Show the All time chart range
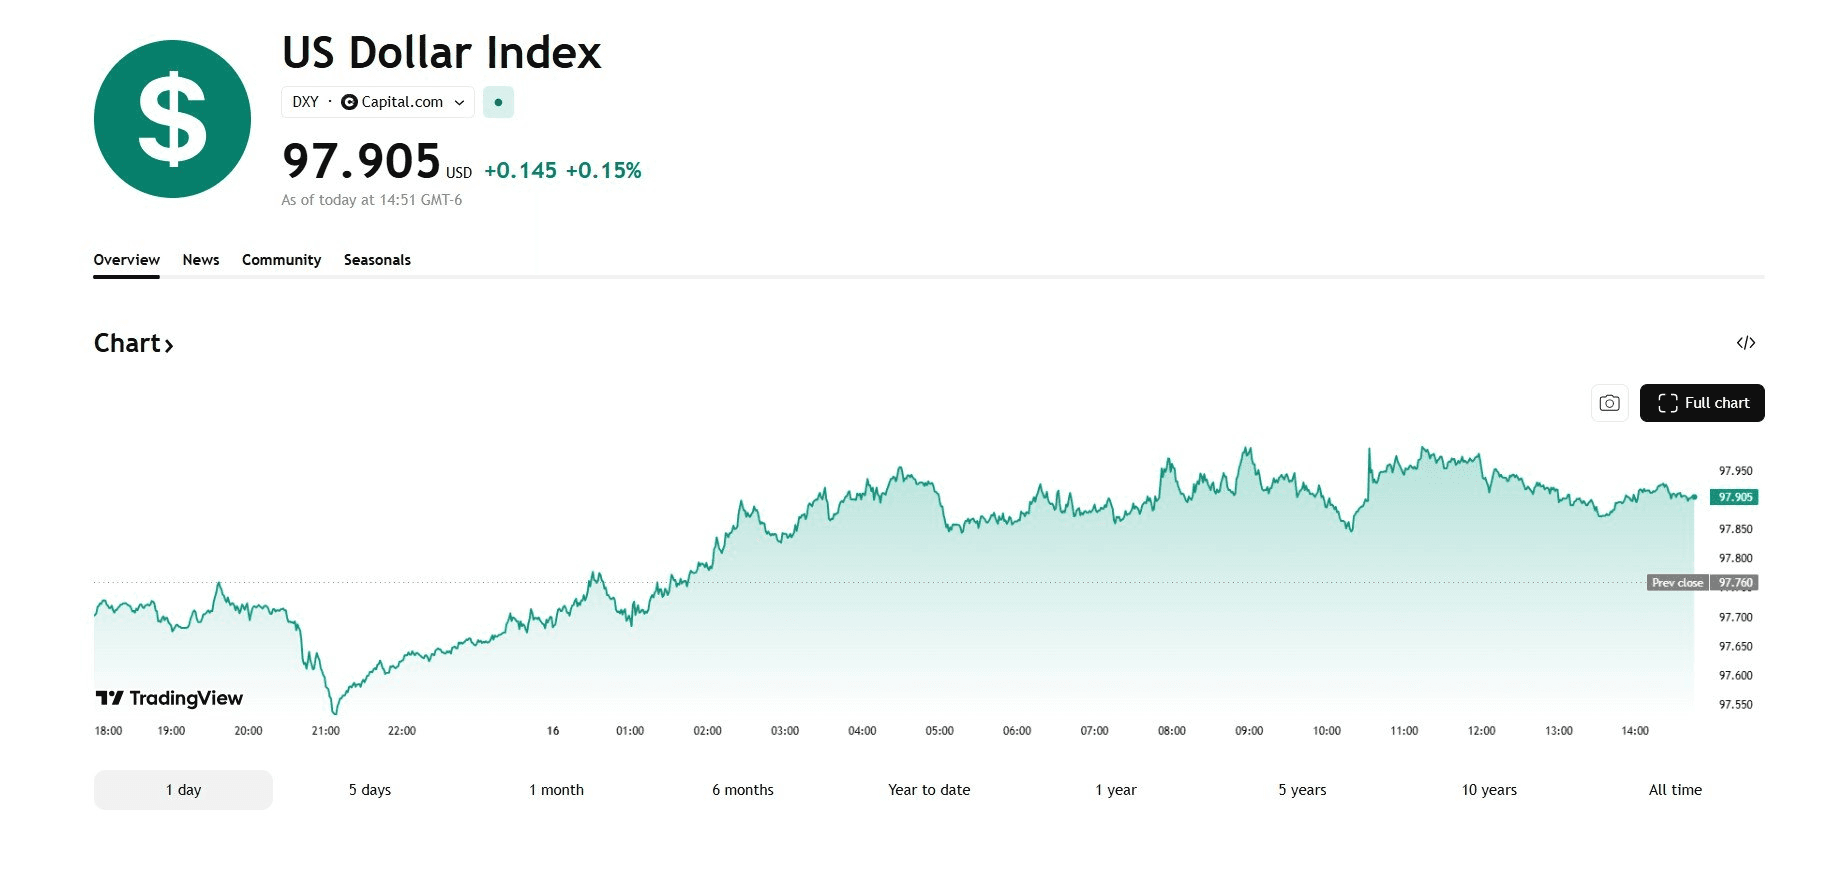 pyautogui.click(x=1675, y=790)
